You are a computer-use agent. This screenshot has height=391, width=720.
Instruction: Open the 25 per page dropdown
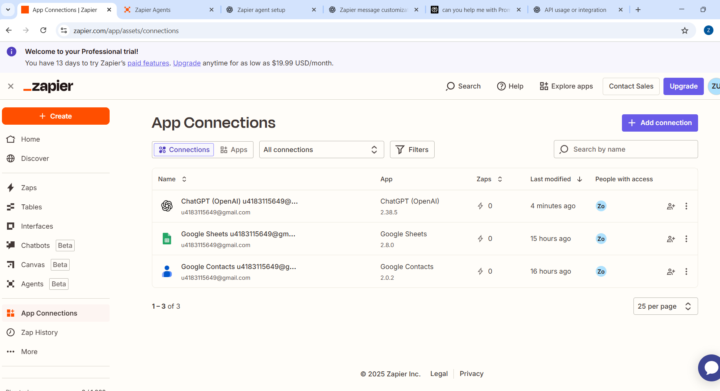point(665,306)
